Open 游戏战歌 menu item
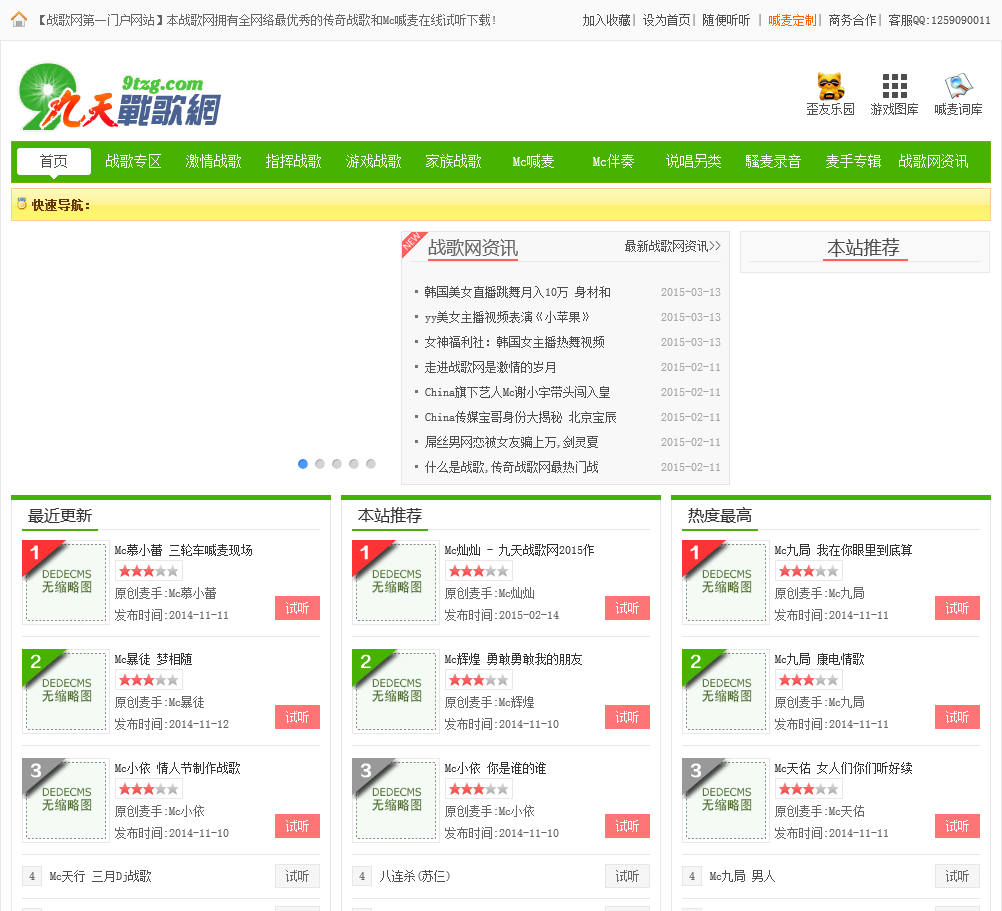The width and height of the screenshot is (1002, 911). 373,161
